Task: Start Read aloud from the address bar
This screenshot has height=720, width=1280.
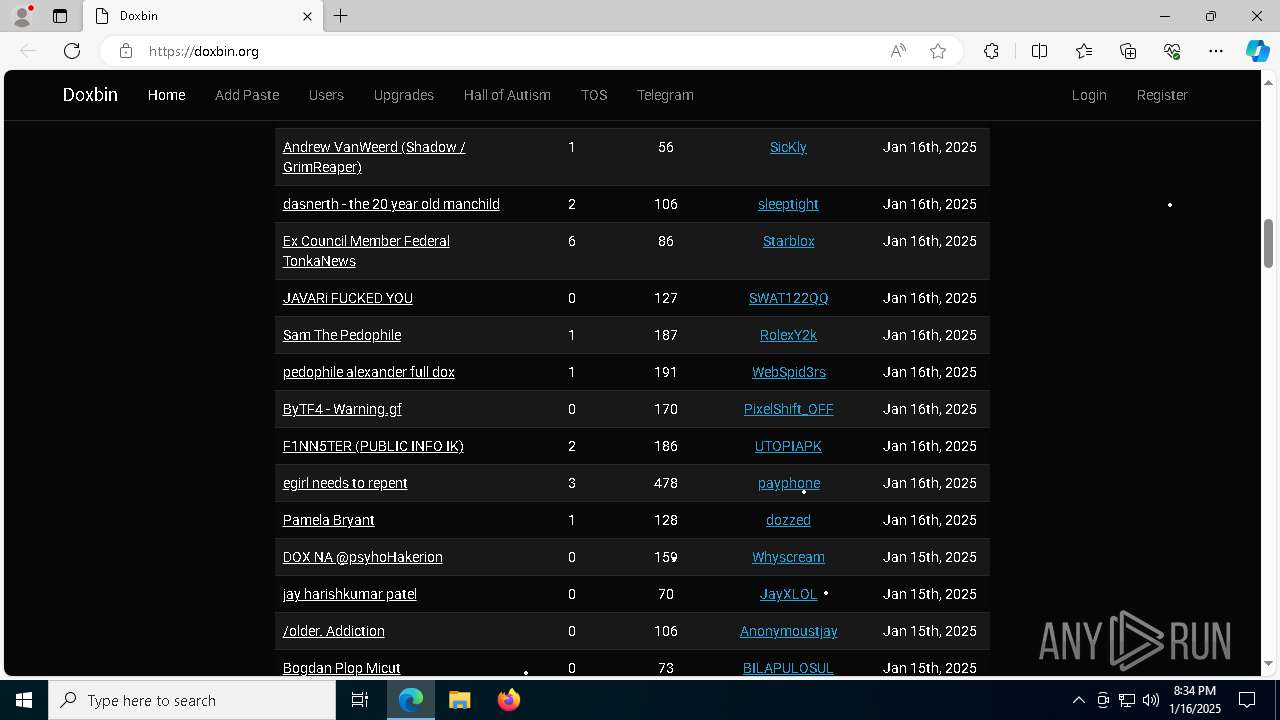Action: [x=898, y=51]
